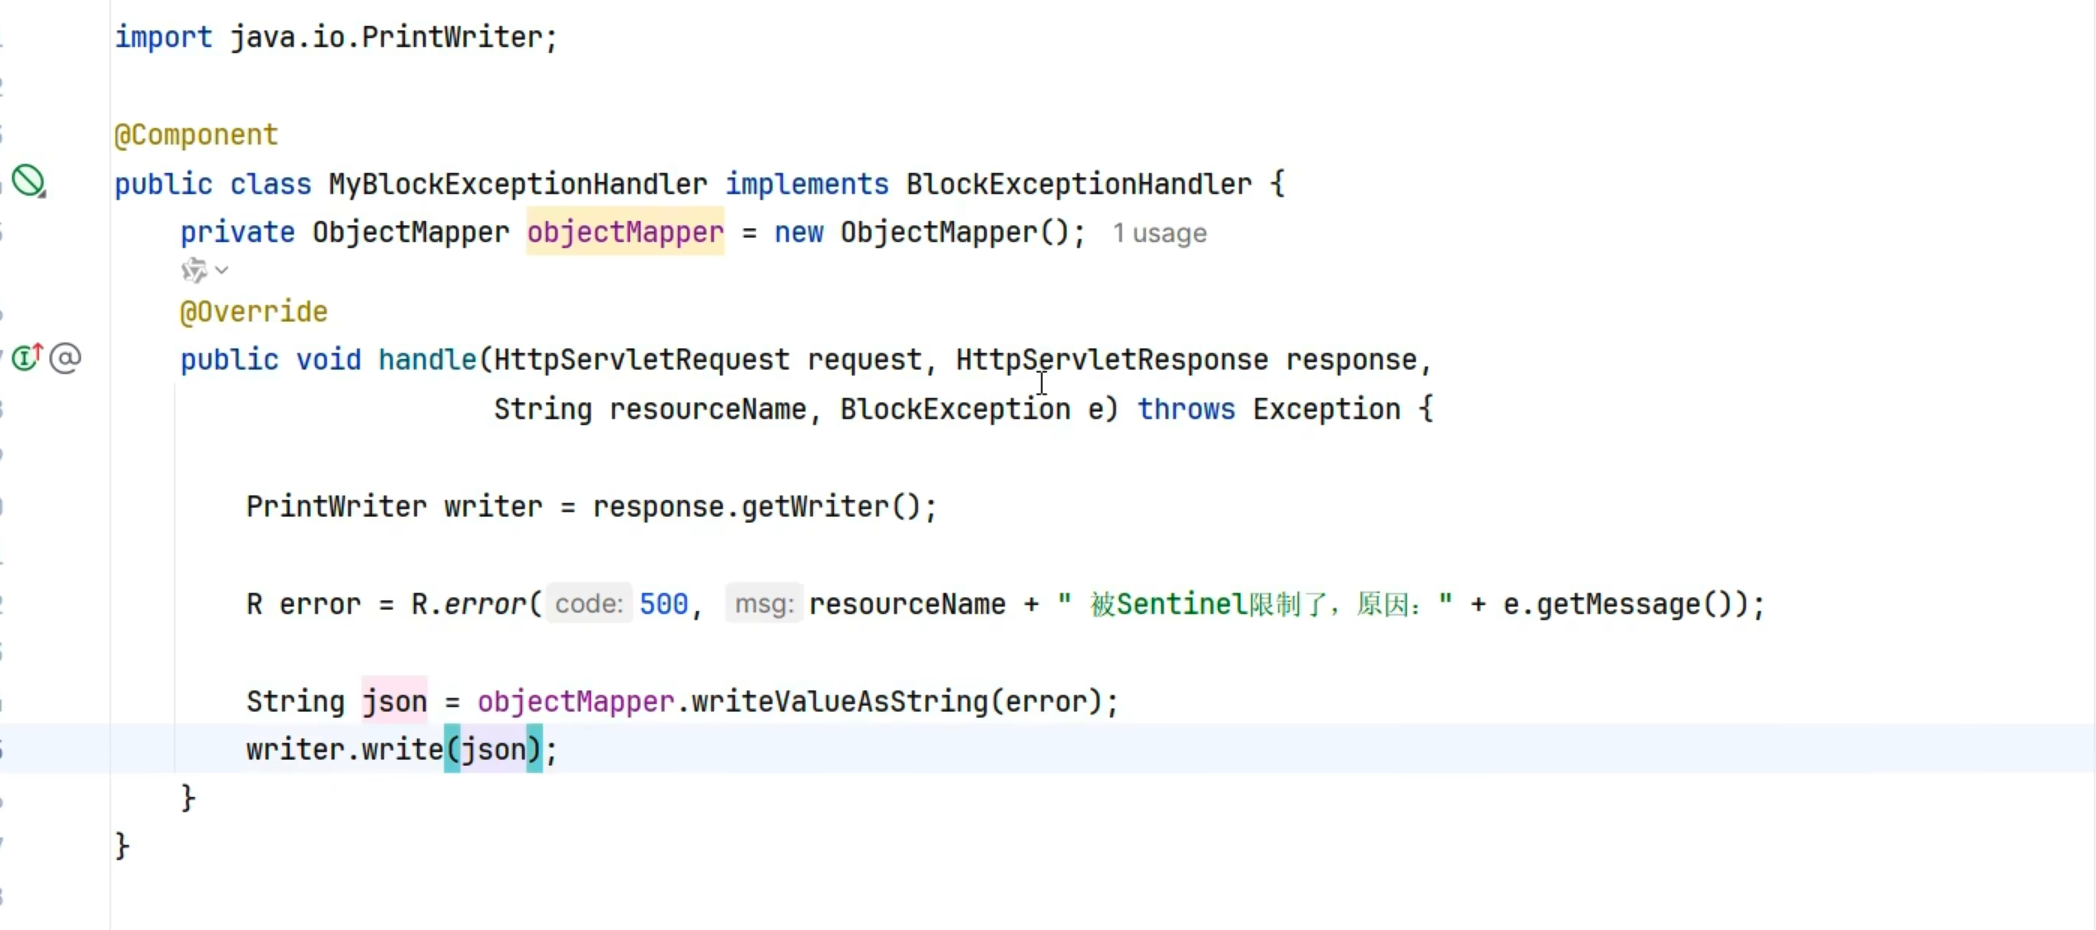This screenshot has width=2096, height=930.
Task: Open the '1 usage' inlay hint
Action: click(1159, 233)
